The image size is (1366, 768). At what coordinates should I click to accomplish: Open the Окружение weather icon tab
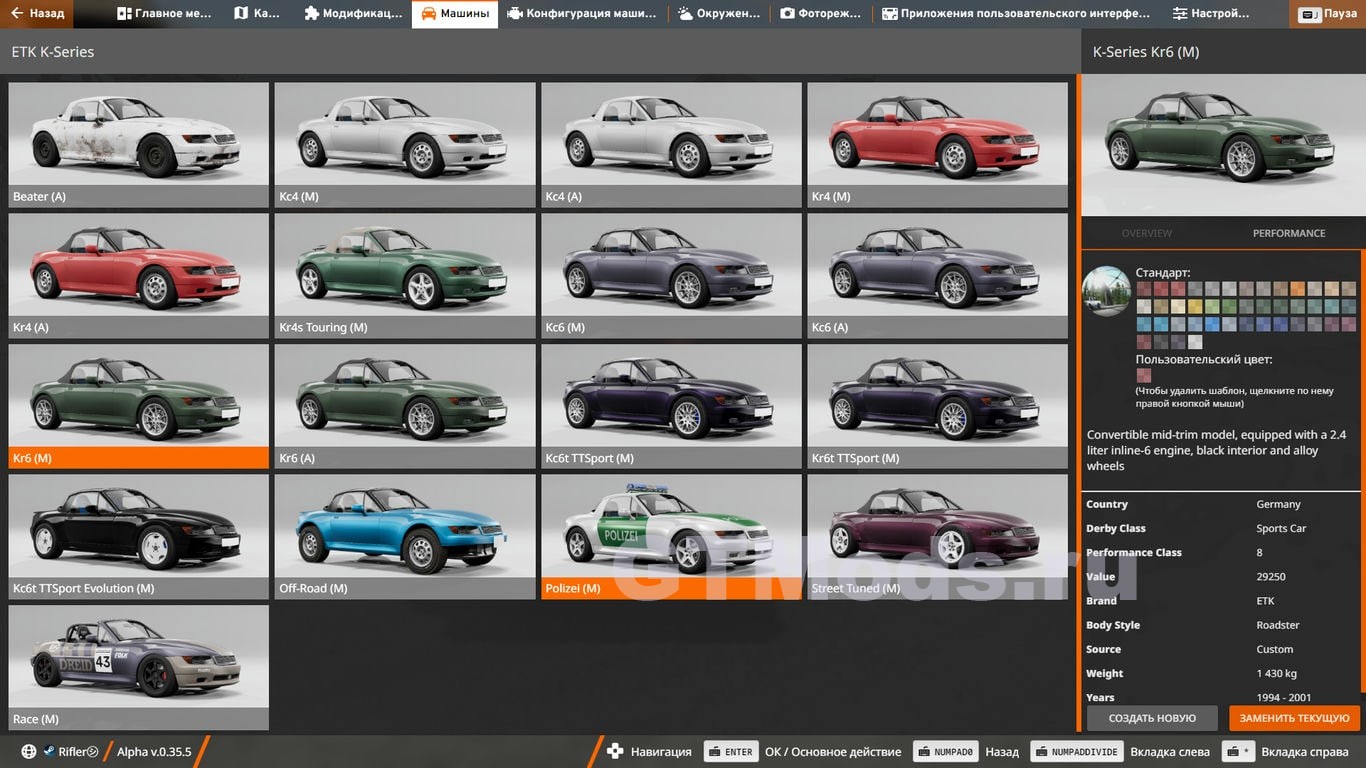click(685, 14)
